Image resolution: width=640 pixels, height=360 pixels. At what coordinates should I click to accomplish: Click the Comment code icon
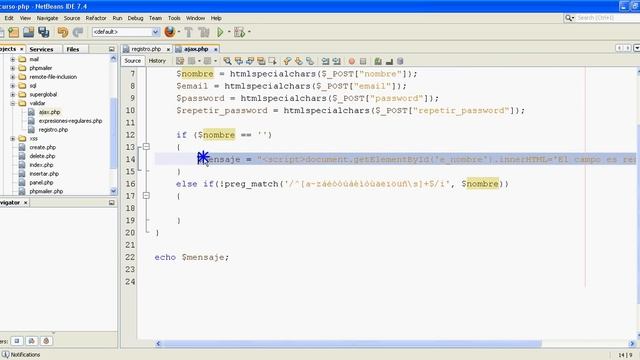pyautogui.click(x=378, y=61)
